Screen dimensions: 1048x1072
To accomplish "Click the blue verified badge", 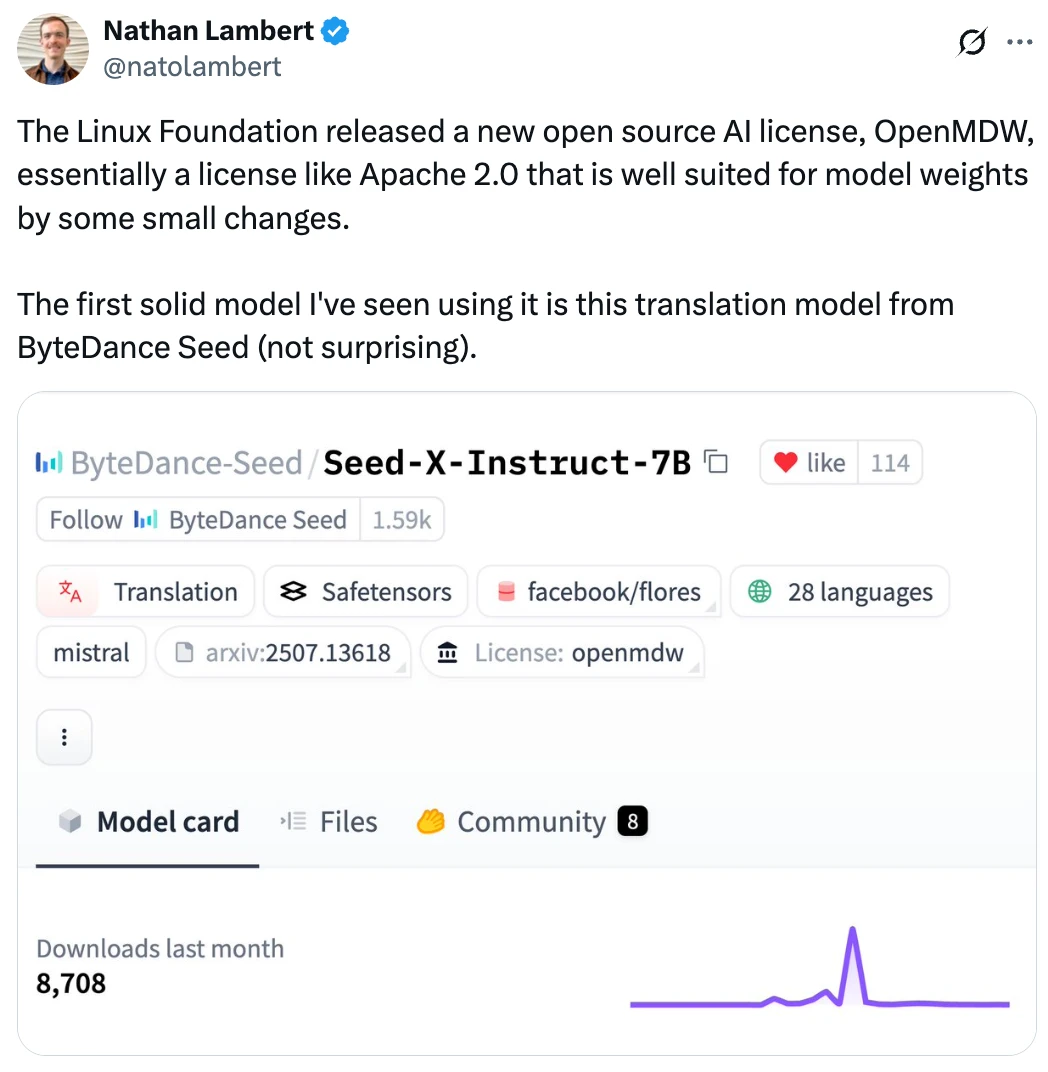I will [x=335, y=32].
